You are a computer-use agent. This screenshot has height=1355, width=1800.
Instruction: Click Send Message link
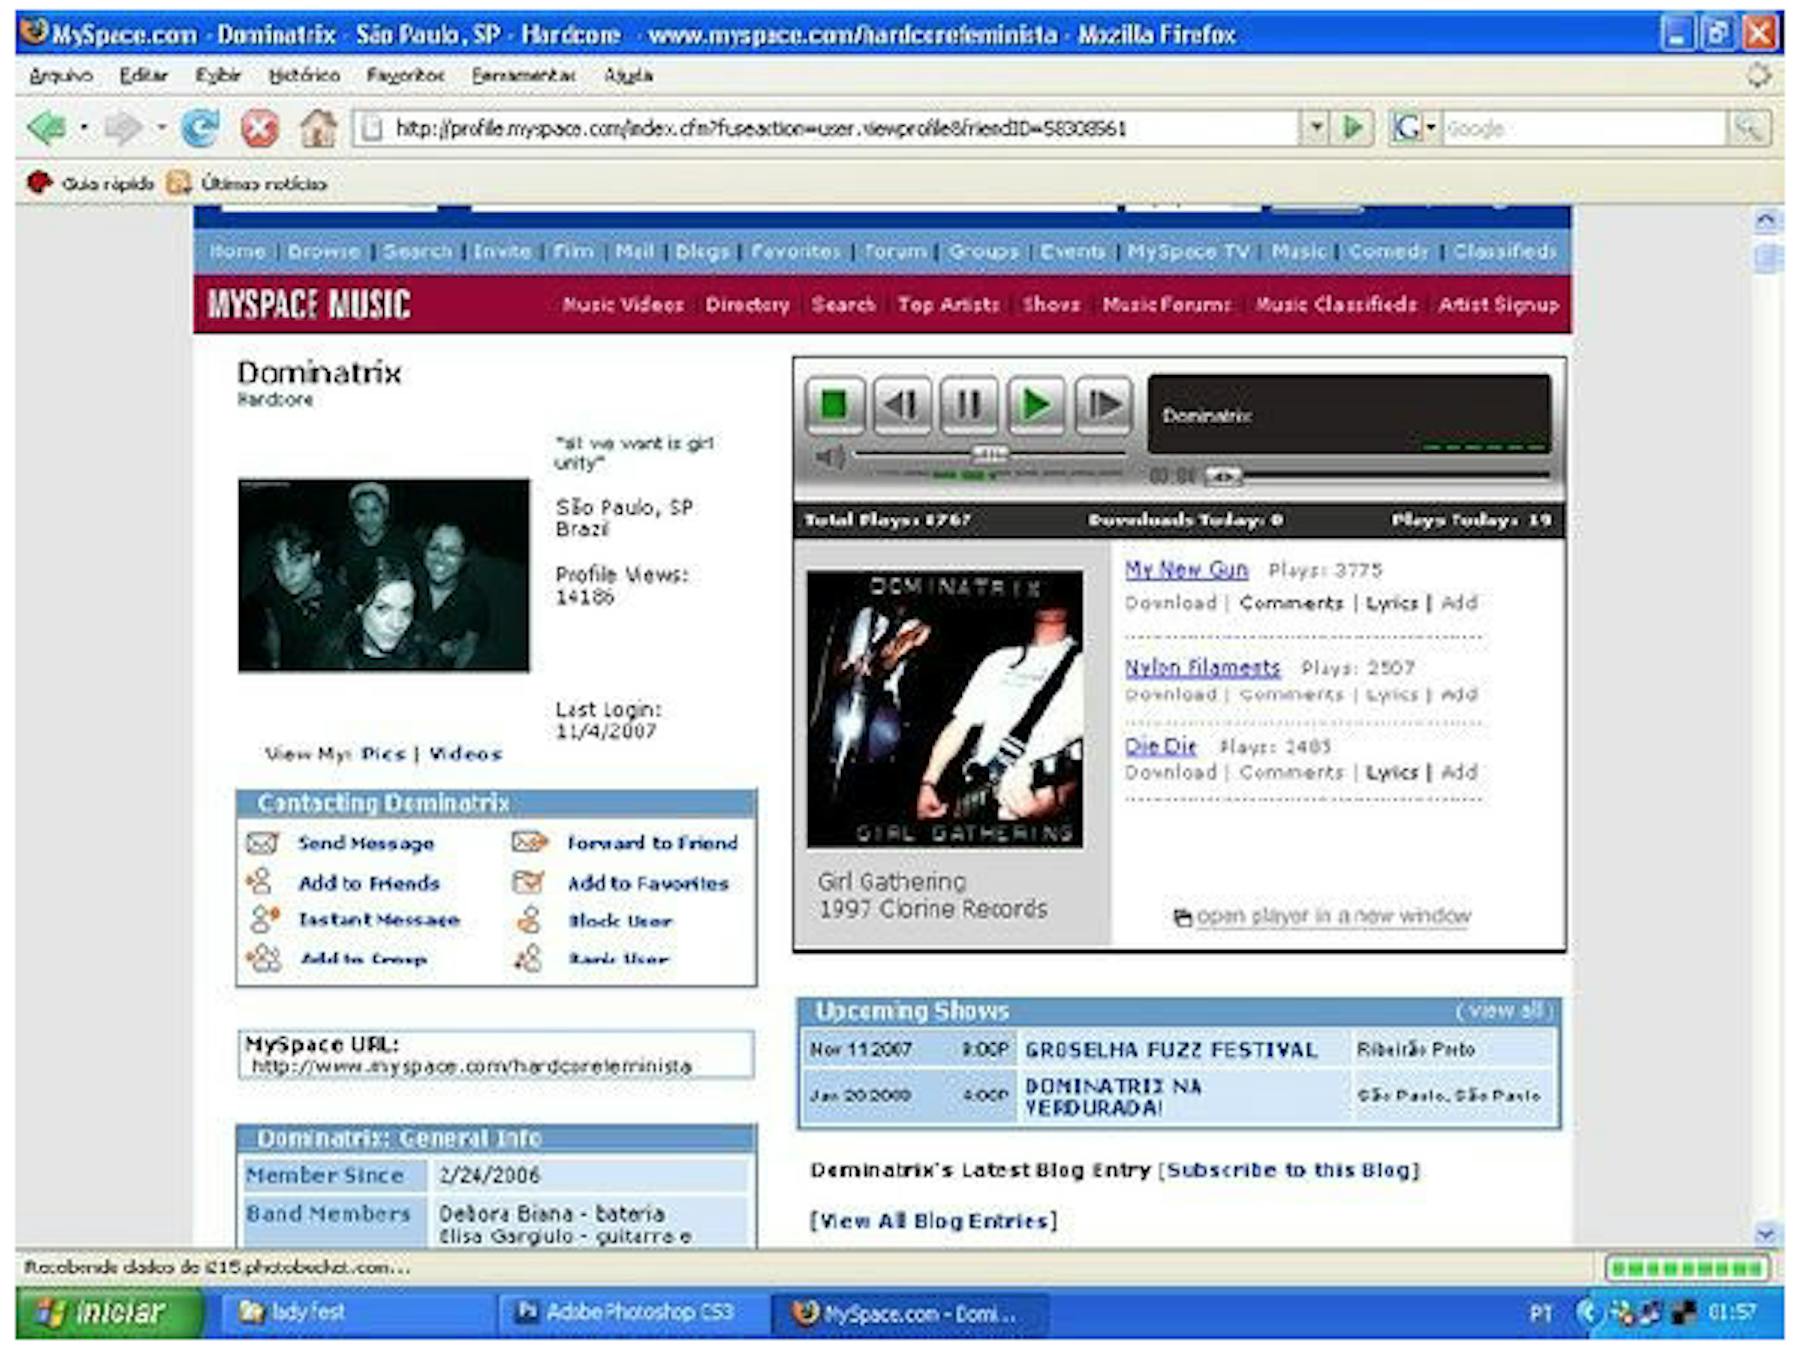tap(366, 843)
